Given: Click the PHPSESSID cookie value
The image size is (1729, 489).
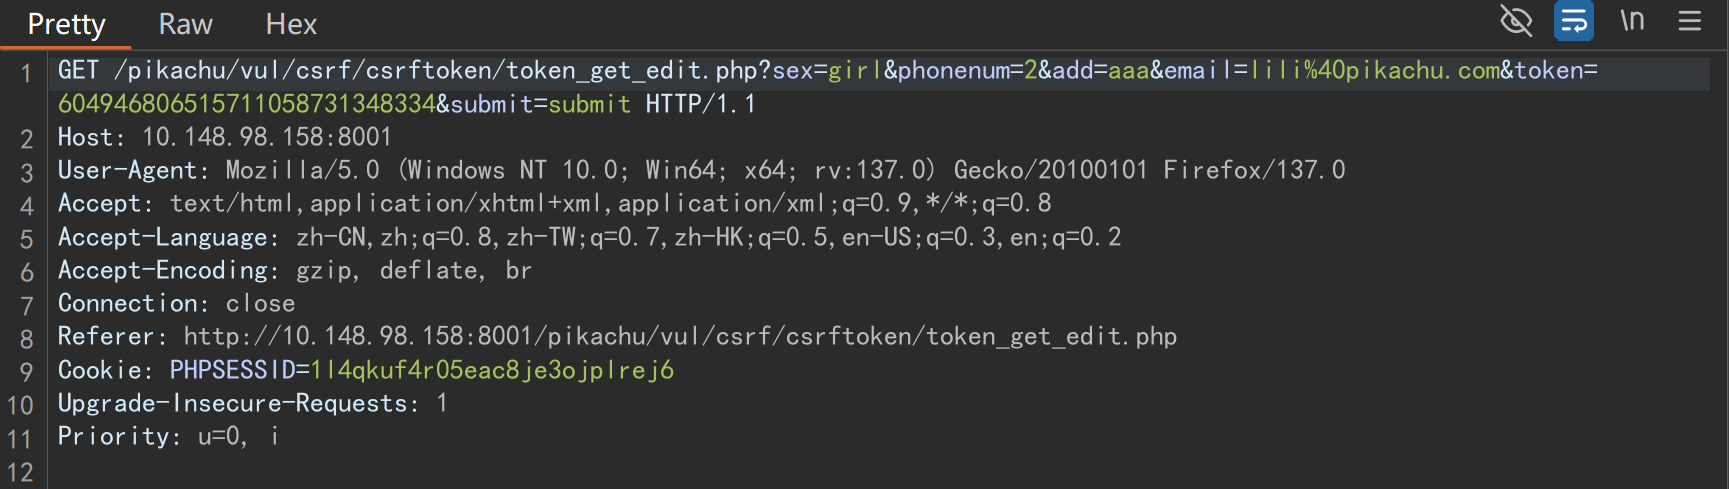Looking at the screenshot, I should [492, 370].
